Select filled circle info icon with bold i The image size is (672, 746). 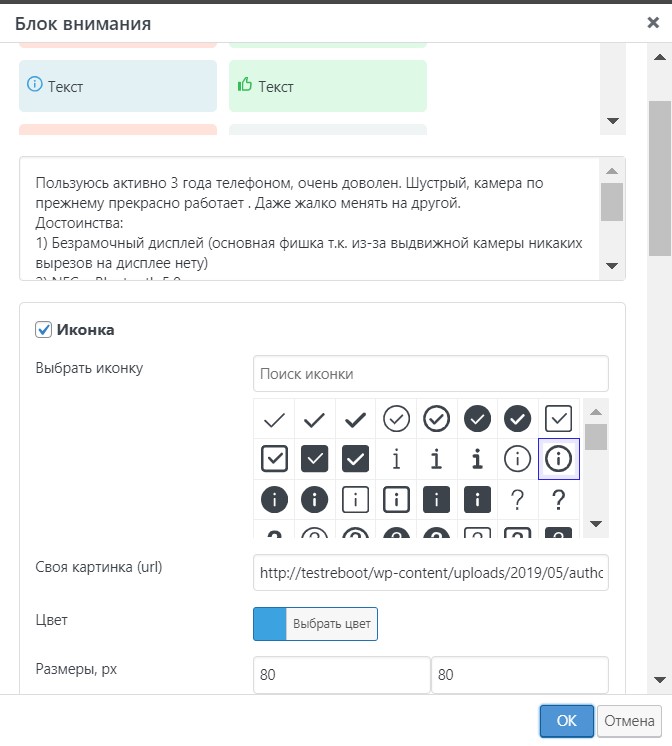pos(315,500)
